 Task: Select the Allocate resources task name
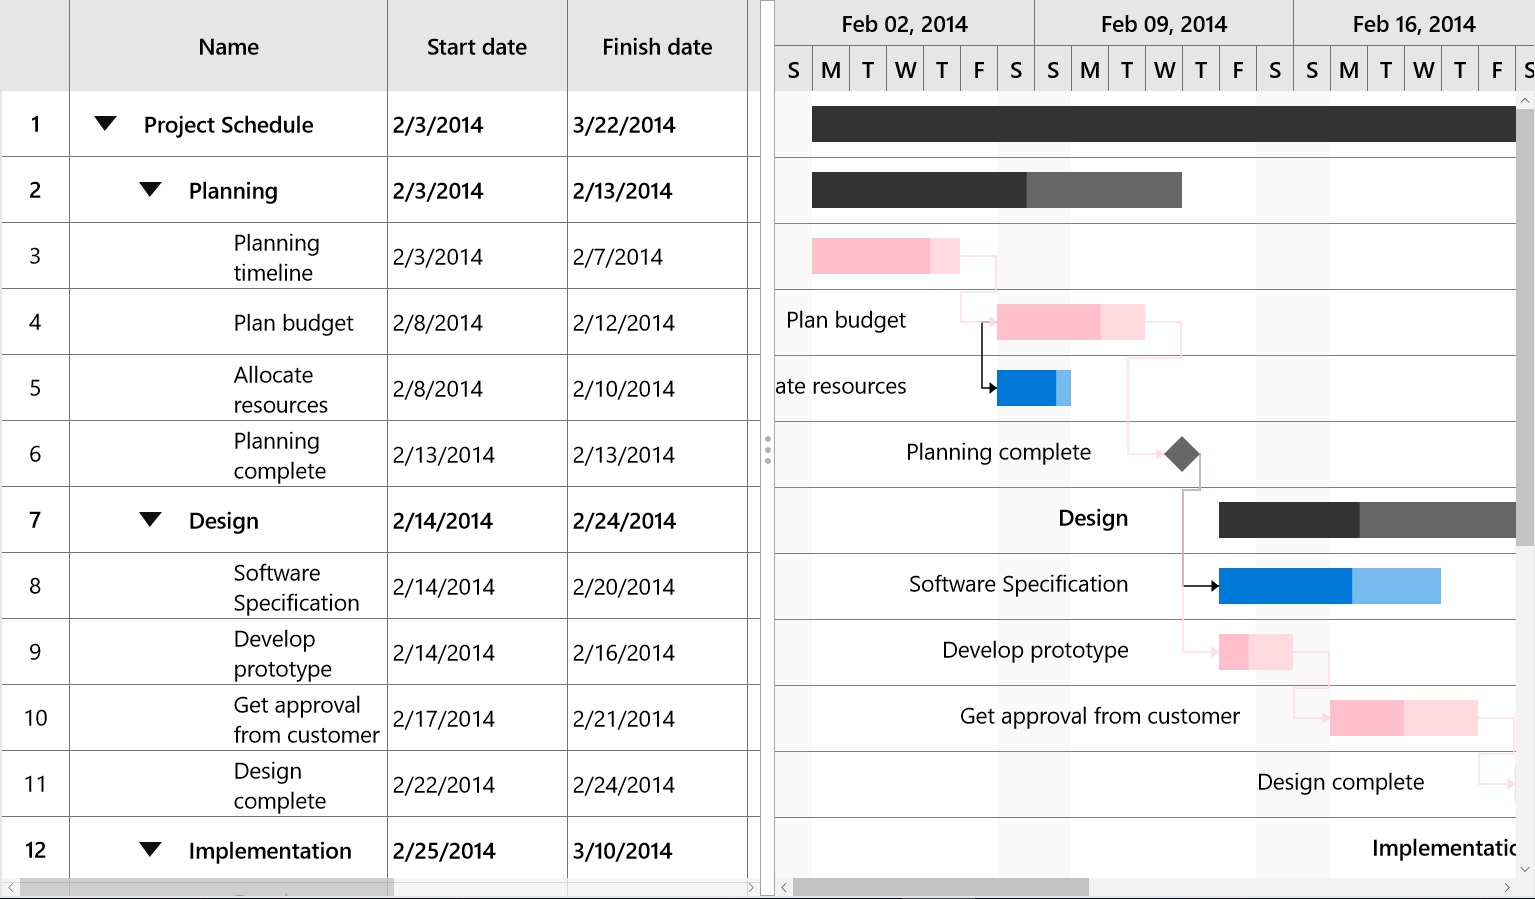coord(280,389)
